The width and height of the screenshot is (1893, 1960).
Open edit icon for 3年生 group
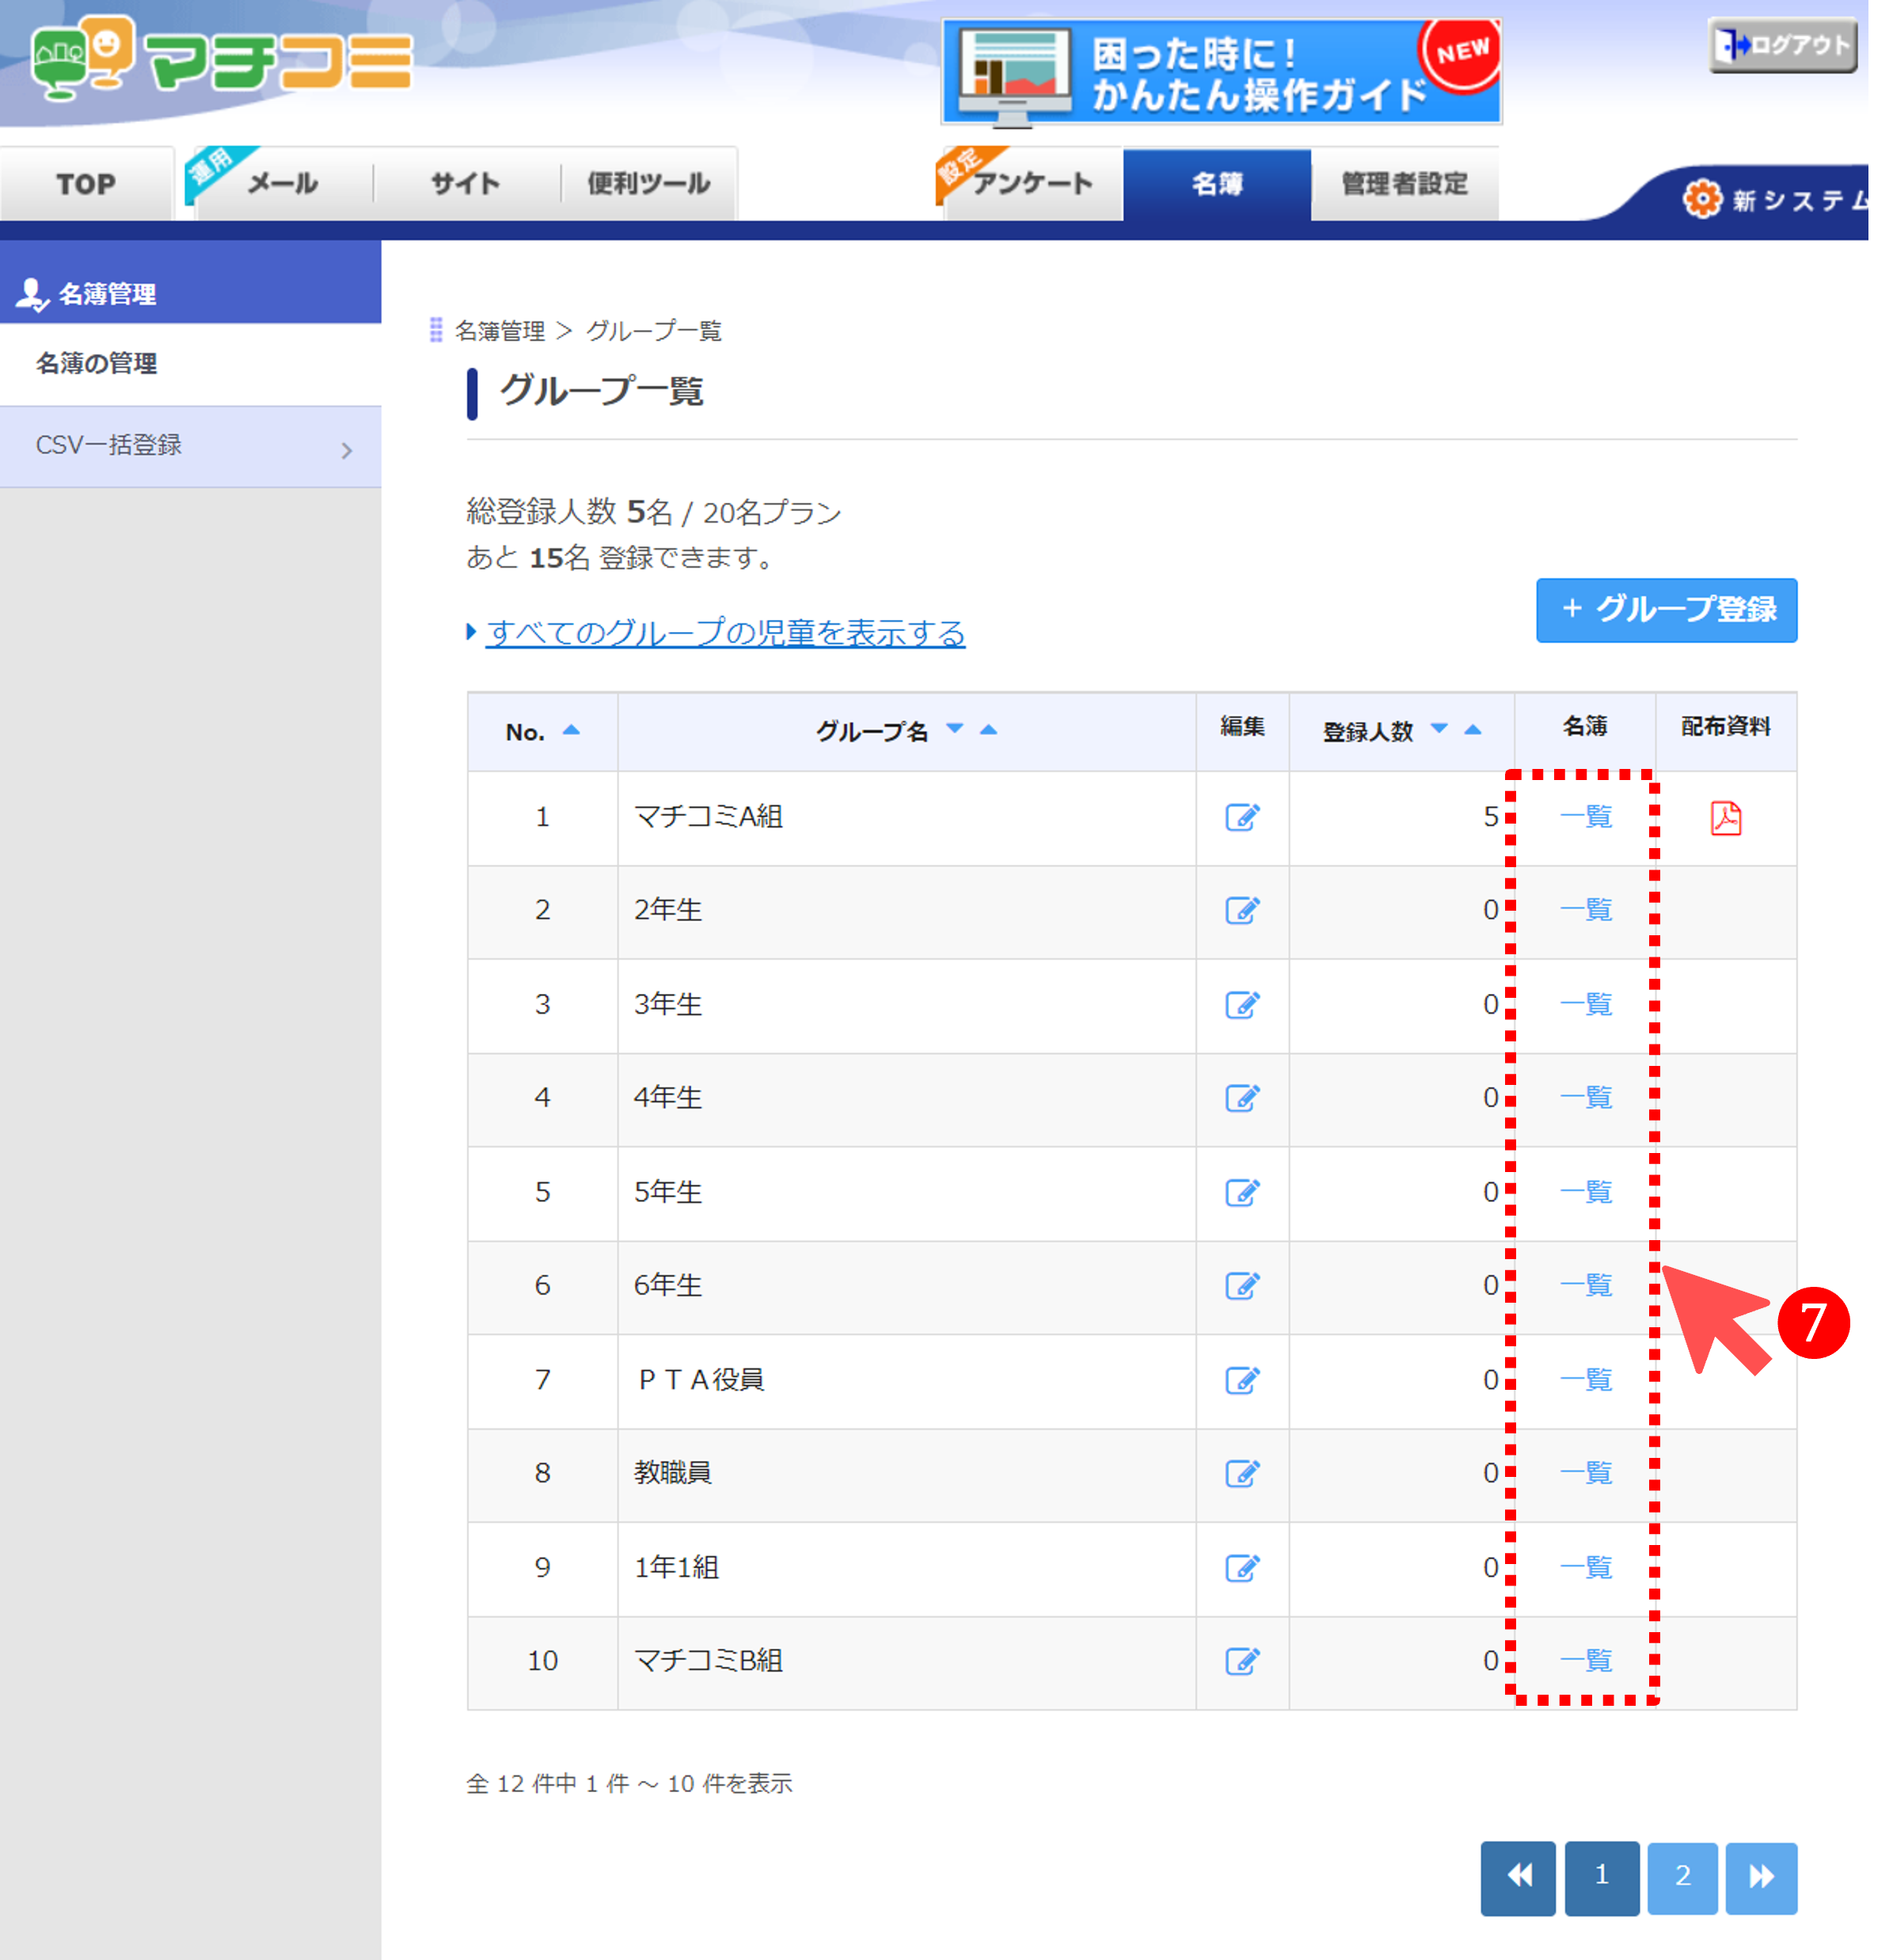(x=1242, y=1005)
